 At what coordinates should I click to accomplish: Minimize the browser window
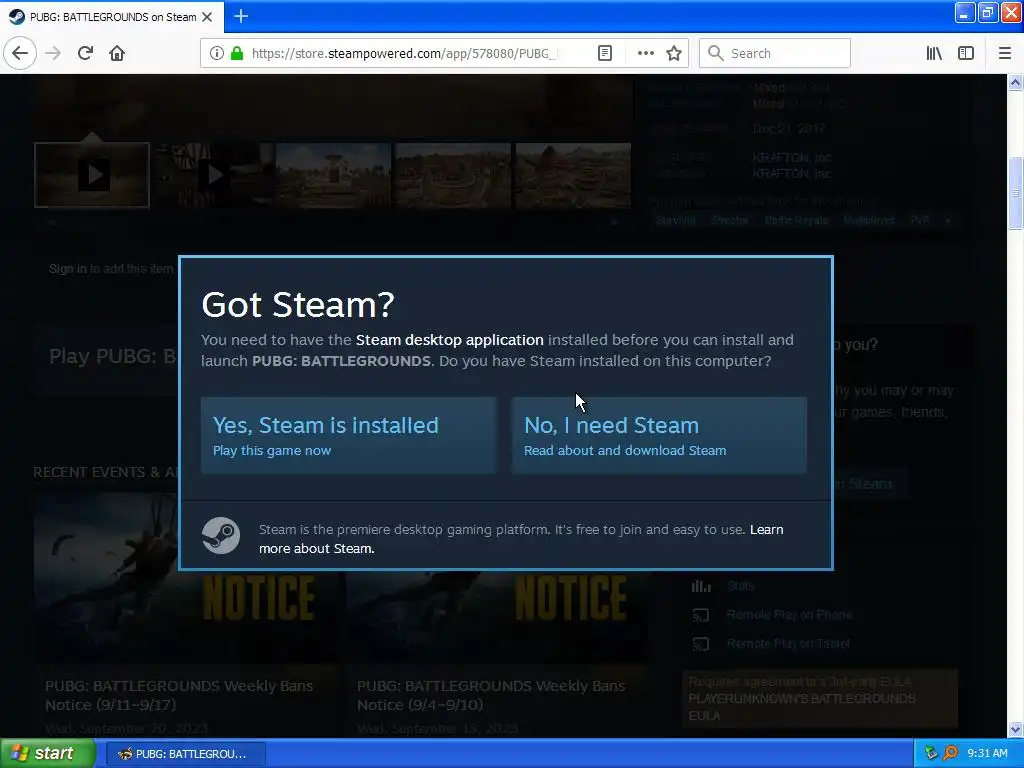point(965,12)
